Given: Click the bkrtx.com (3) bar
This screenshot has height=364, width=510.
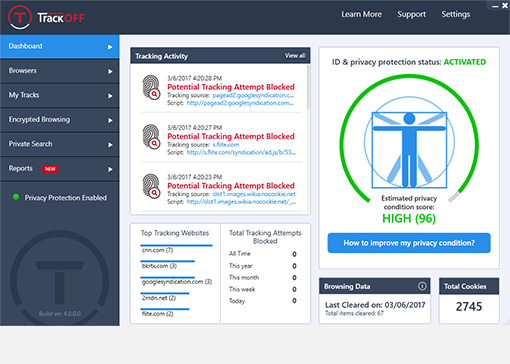Looking at the screenshot, I should coord(168,261).
